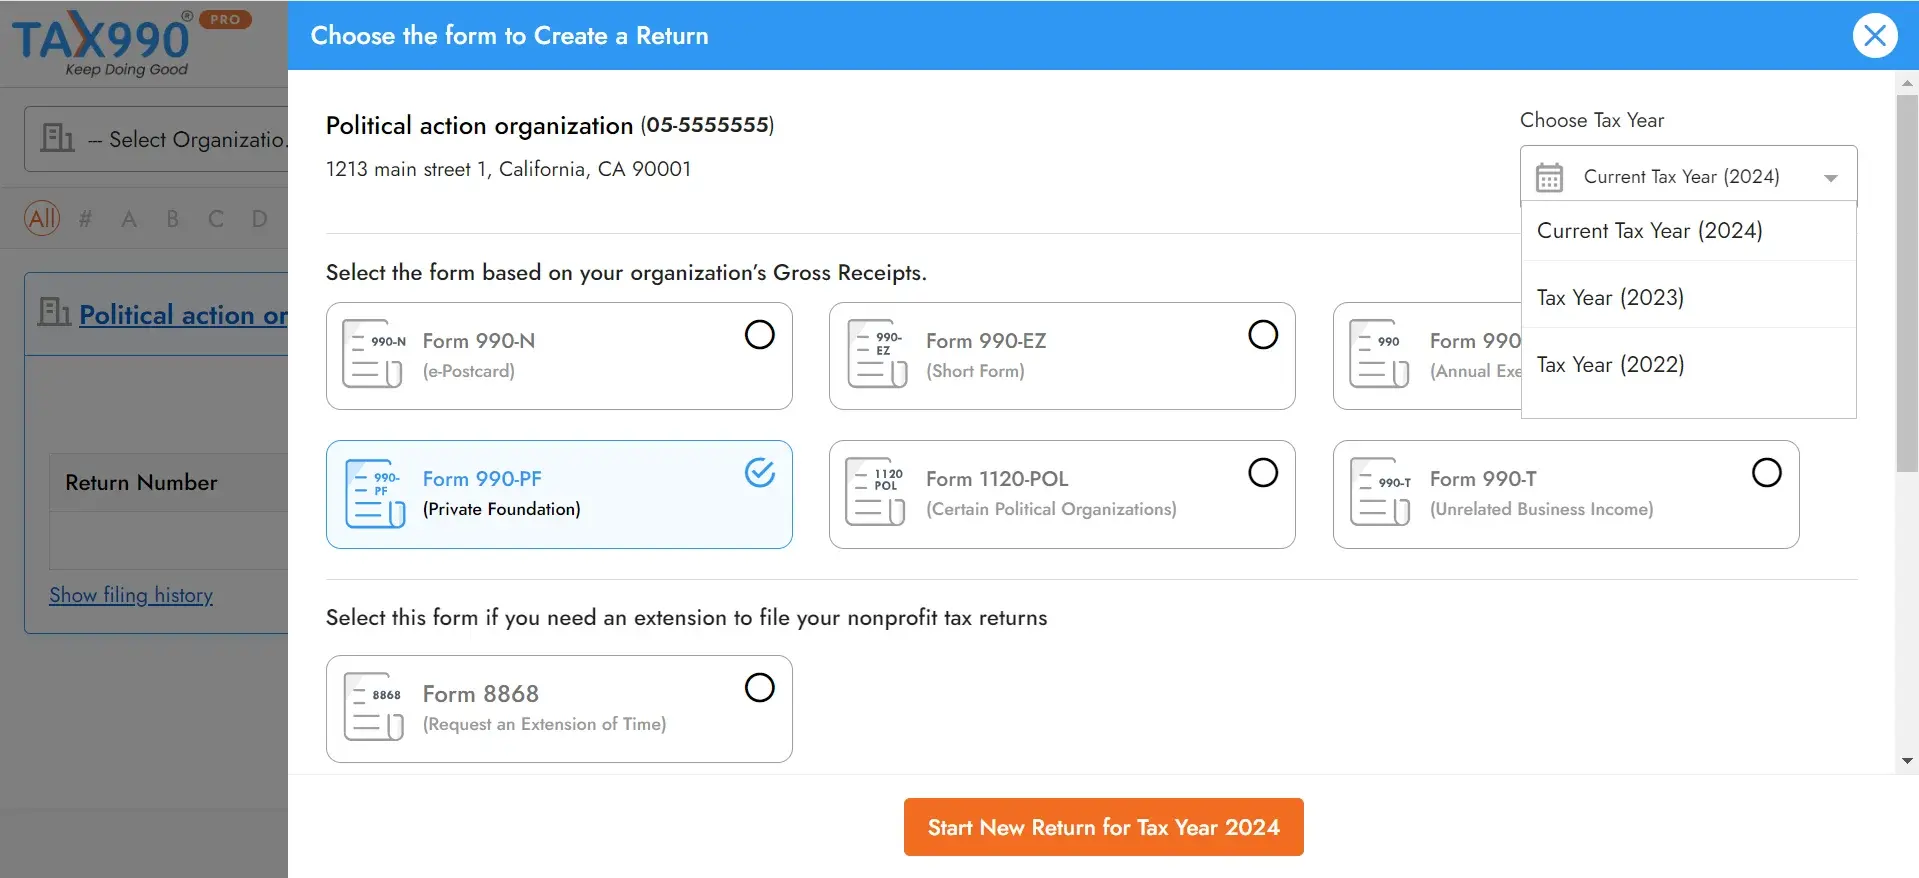The image size is (1919, 878).
Task: Click the Form 990-EZ title text
Action: [986, 341]
